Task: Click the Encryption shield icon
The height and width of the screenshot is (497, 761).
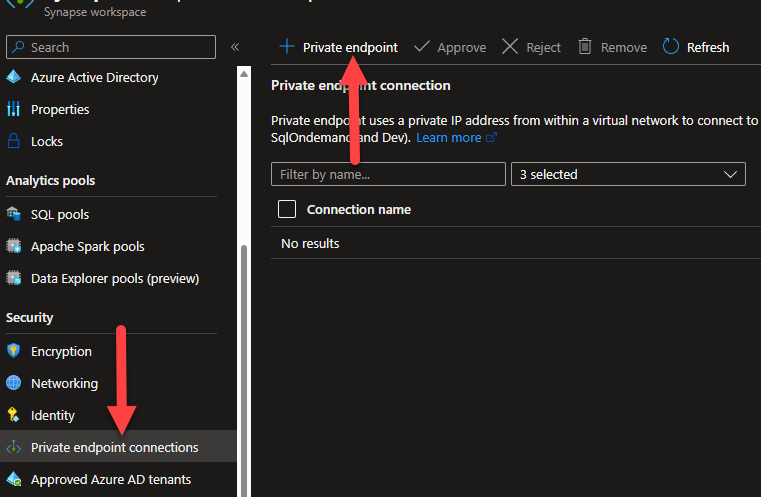Action: pos(14,351)
